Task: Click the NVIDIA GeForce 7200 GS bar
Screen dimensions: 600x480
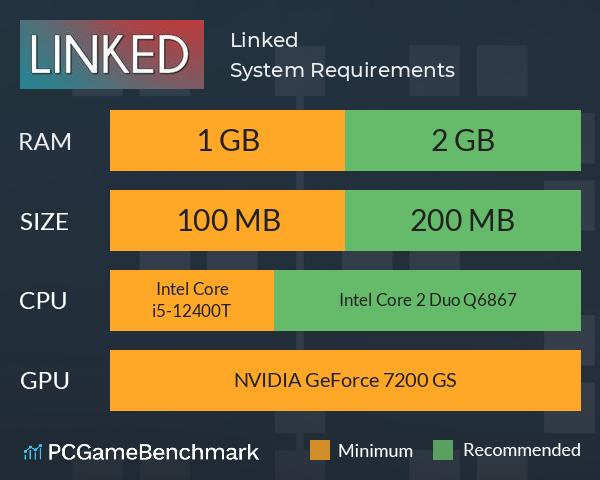Action: pos(345,380)
